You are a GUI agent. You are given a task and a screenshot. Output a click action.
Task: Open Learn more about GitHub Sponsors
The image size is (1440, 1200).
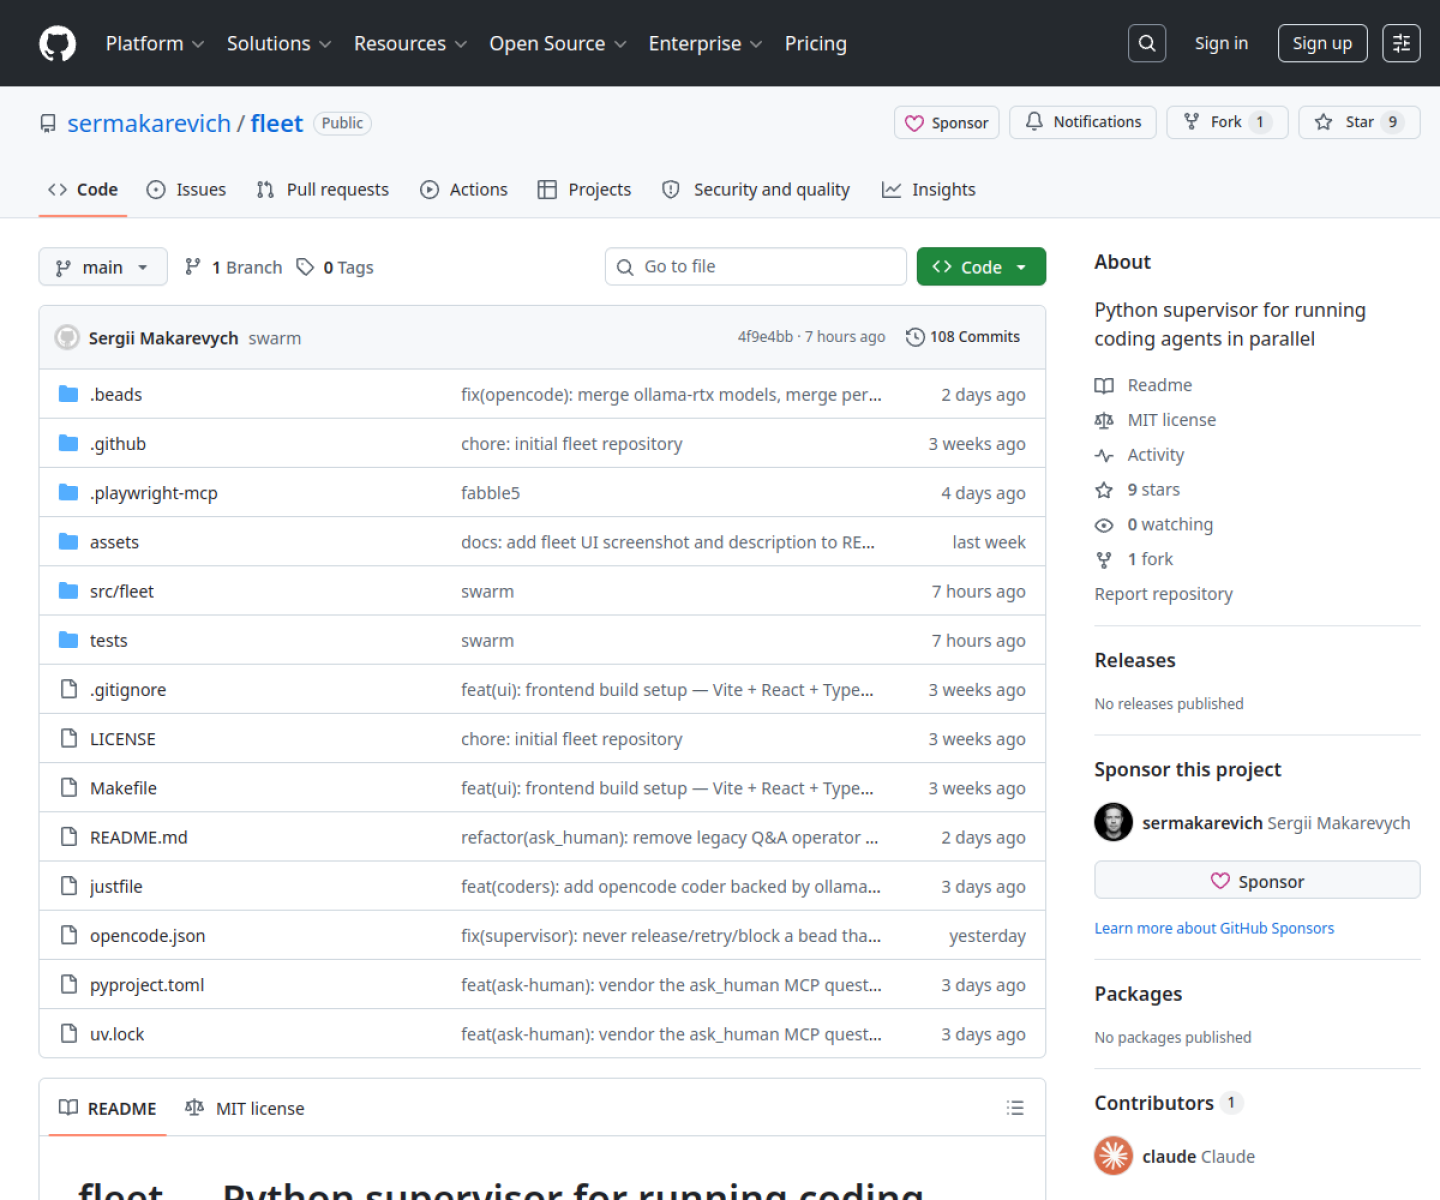coord(1214,928)
